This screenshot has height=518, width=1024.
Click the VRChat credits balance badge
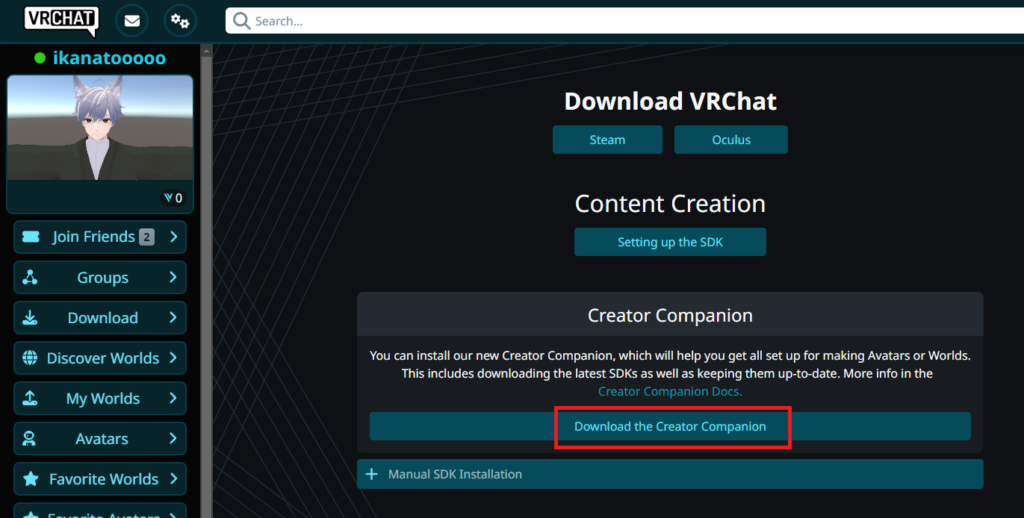coord(174,198)
